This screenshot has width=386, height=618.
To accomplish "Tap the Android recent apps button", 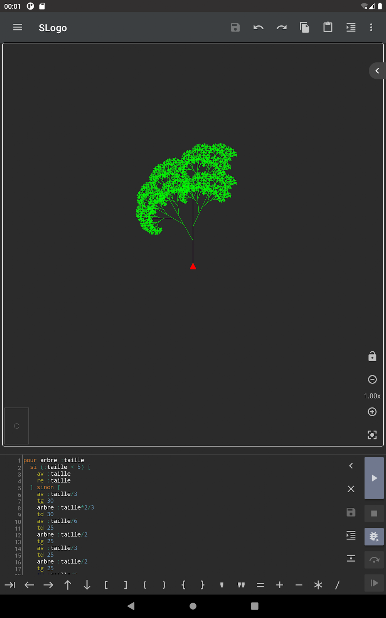I will (x=255, y=606).
